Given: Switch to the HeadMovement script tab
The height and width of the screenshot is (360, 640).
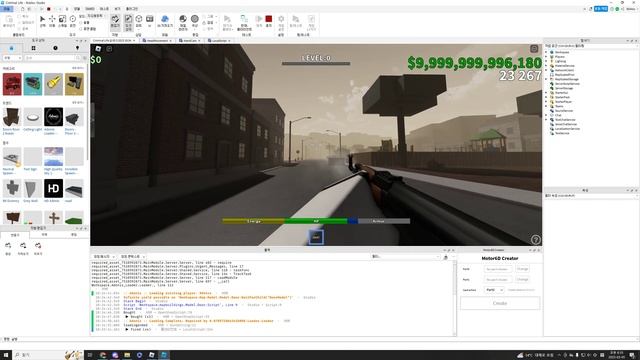Looking at the screenshot, I should click(157, 40).
